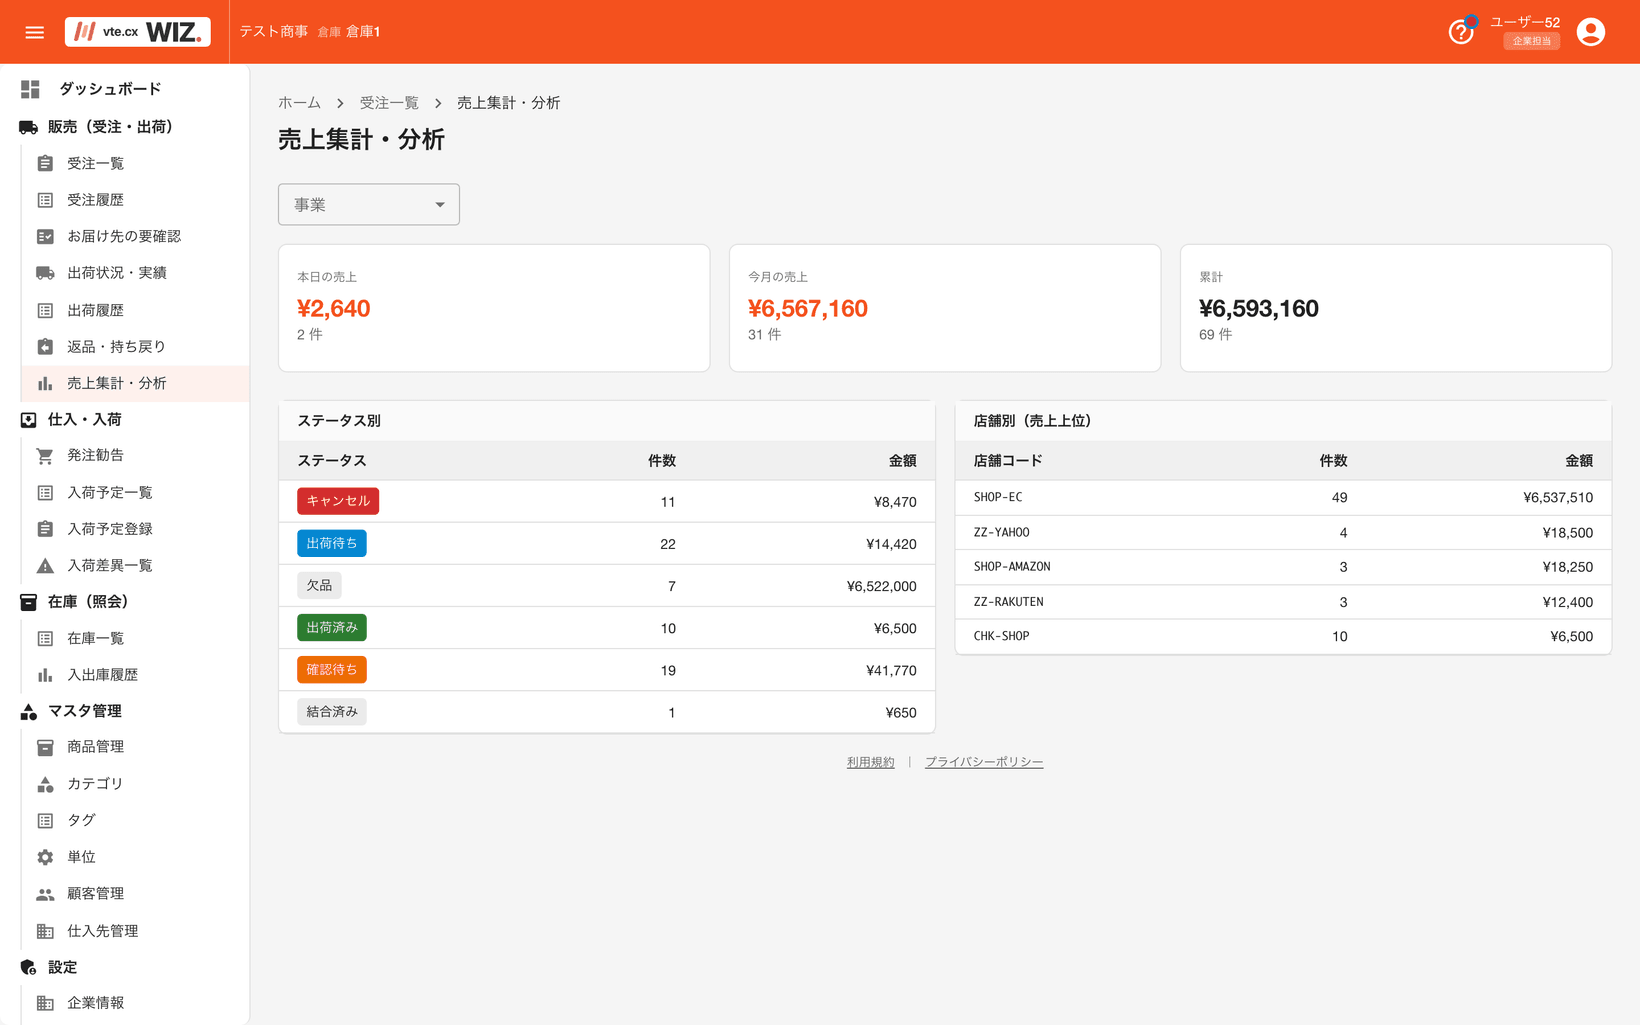Click the orange 確認待ち status badge
The image size is (1640, 1025).
pyautogui.click(x=332, y=669)
